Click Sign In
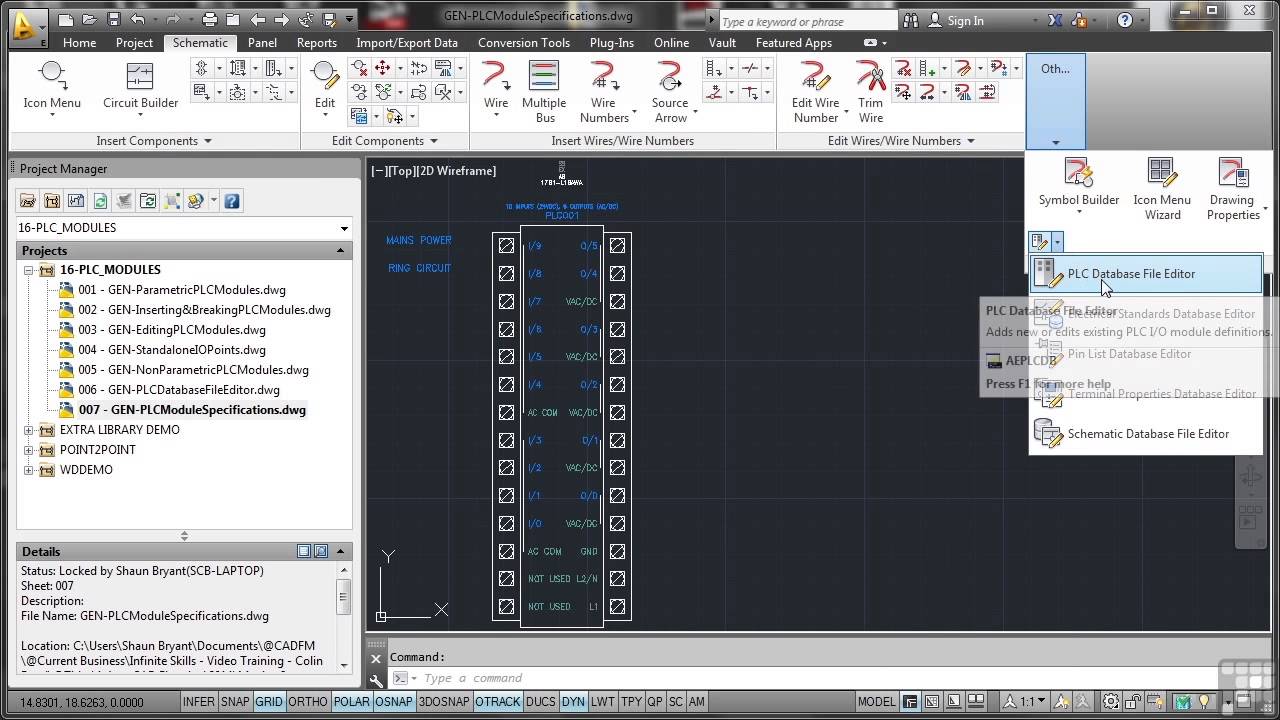This screenshot has height=720, width=1280. point(965,21)
